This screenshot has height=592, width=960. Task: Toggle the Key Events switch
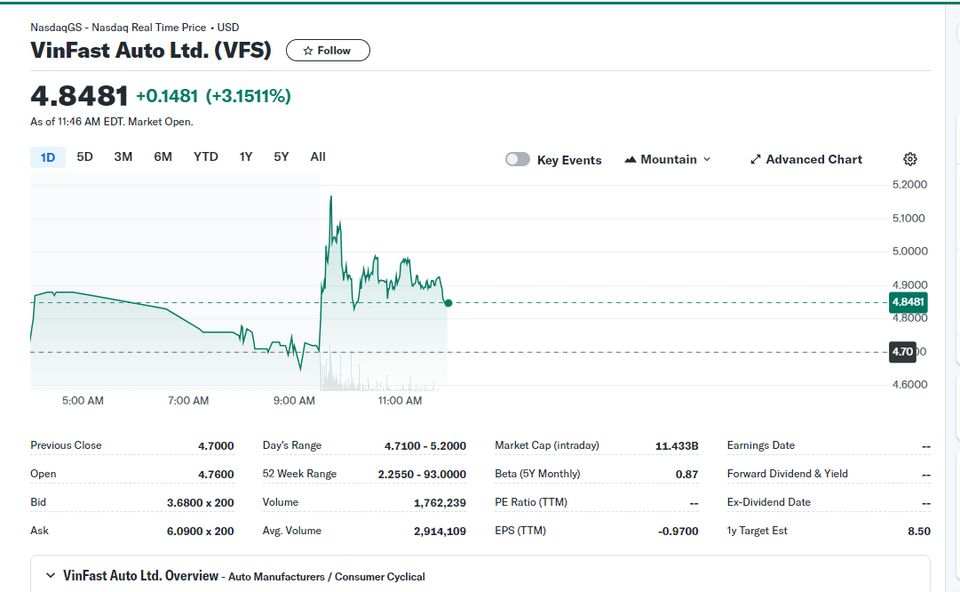517,159
